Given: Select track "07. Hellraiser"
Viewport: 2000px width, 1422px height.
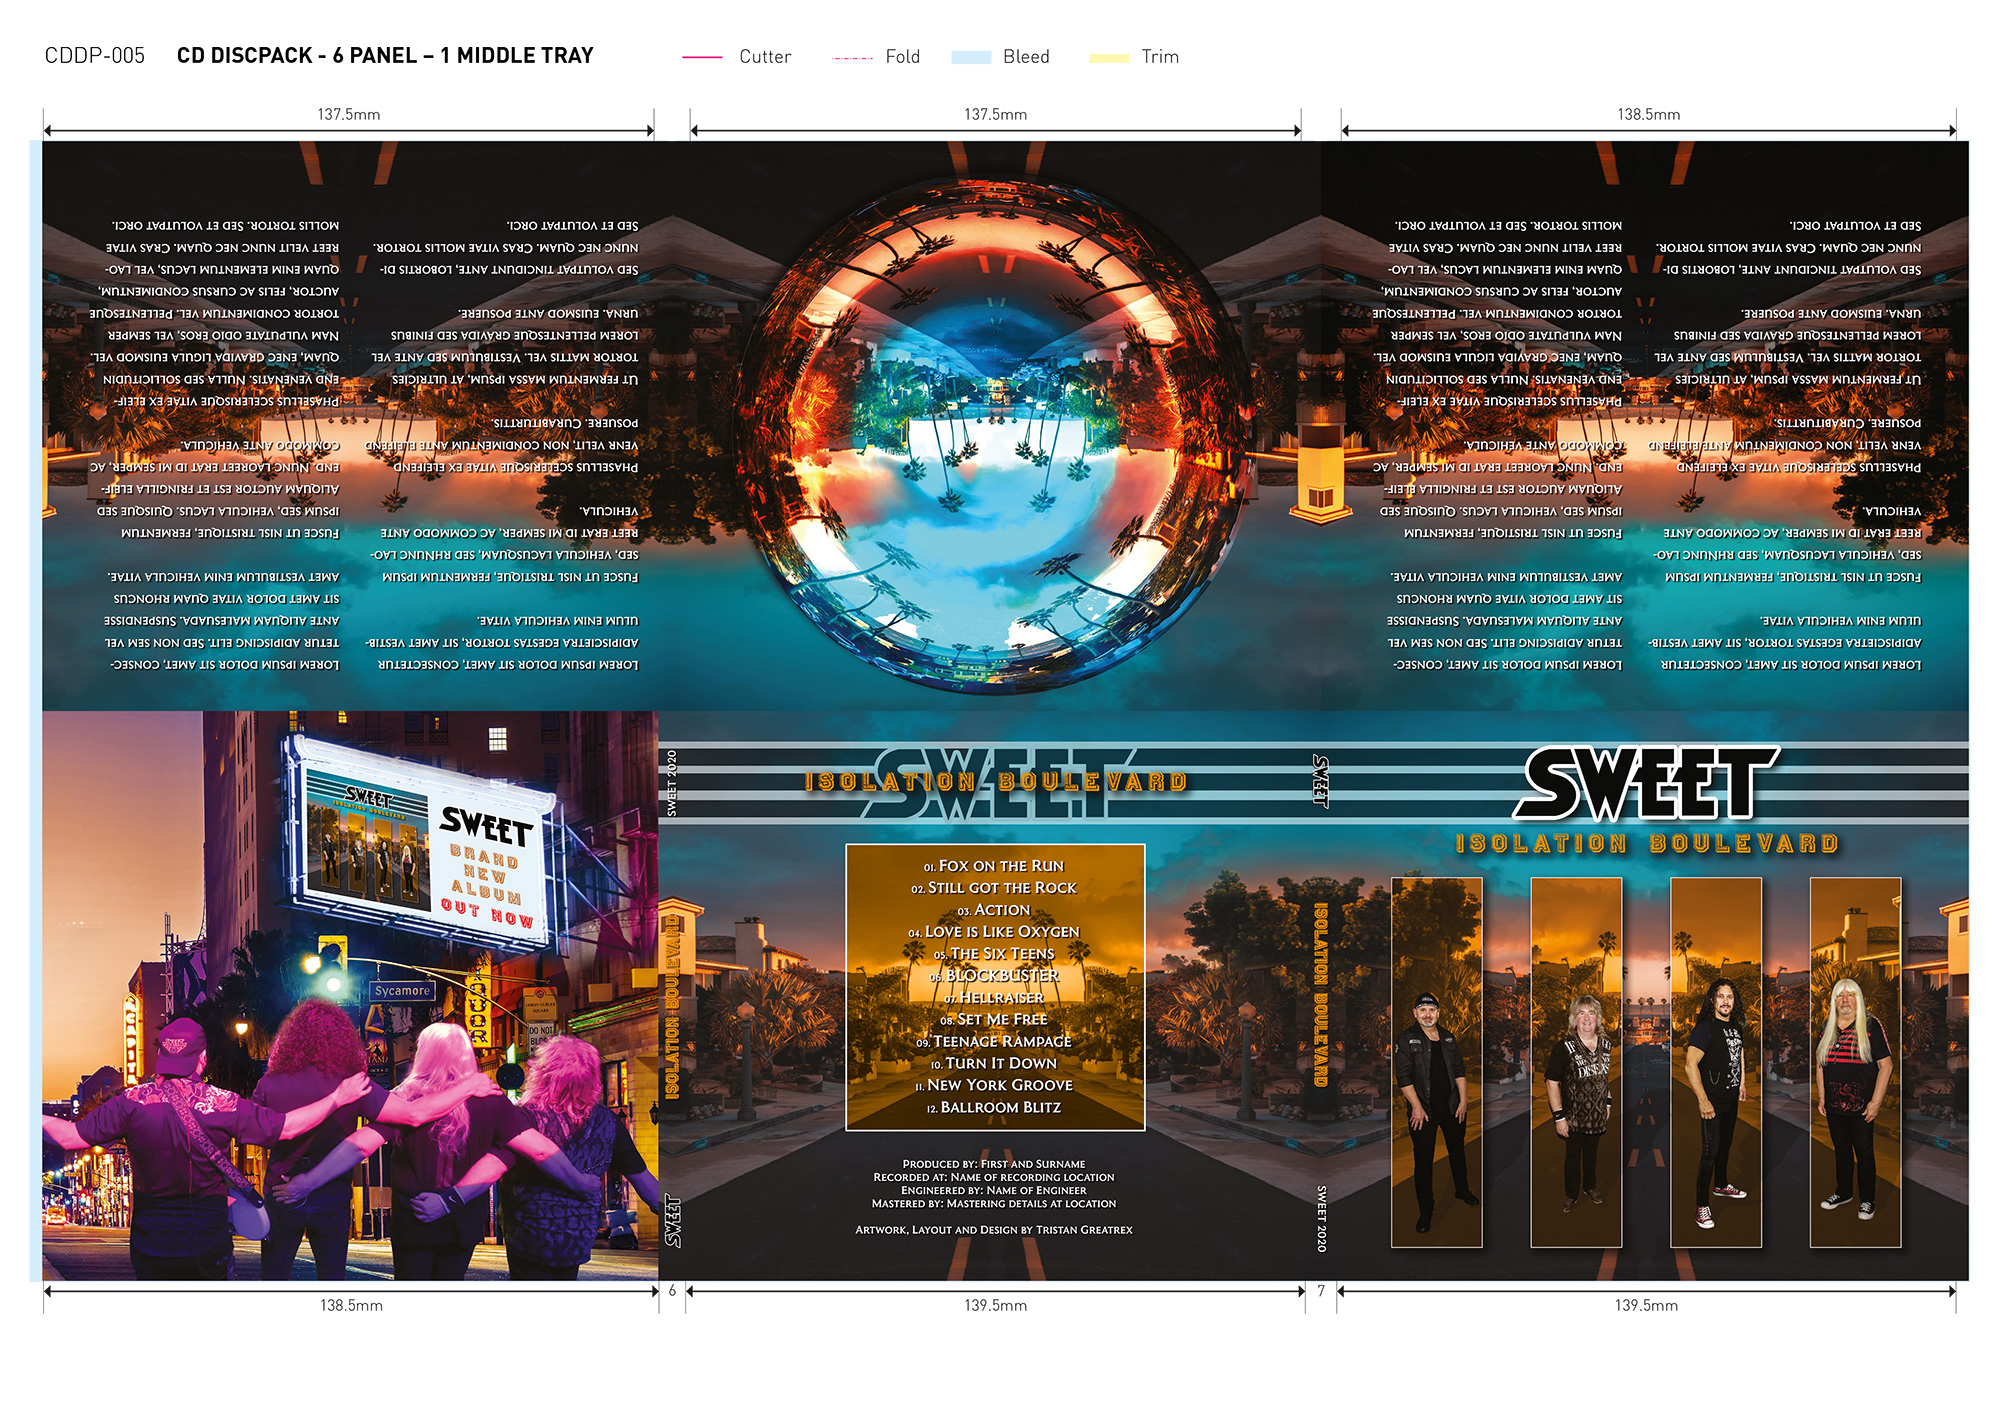Looking at the screenshot, I should pos(994,998).
